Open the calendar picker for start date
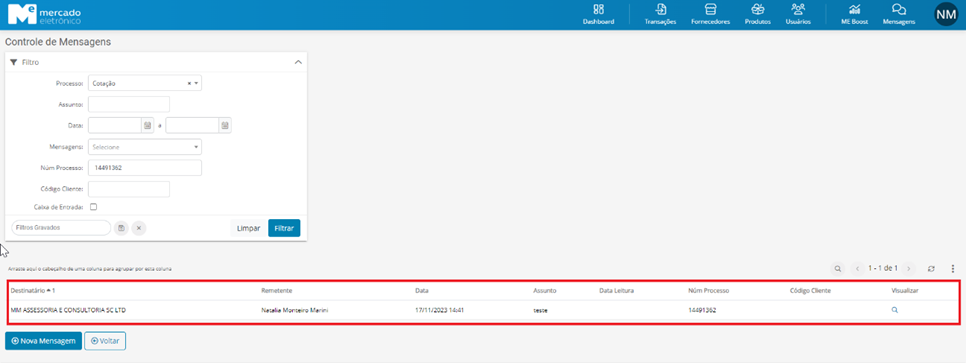Screen dimensions: 966x363 pos(147,126)
